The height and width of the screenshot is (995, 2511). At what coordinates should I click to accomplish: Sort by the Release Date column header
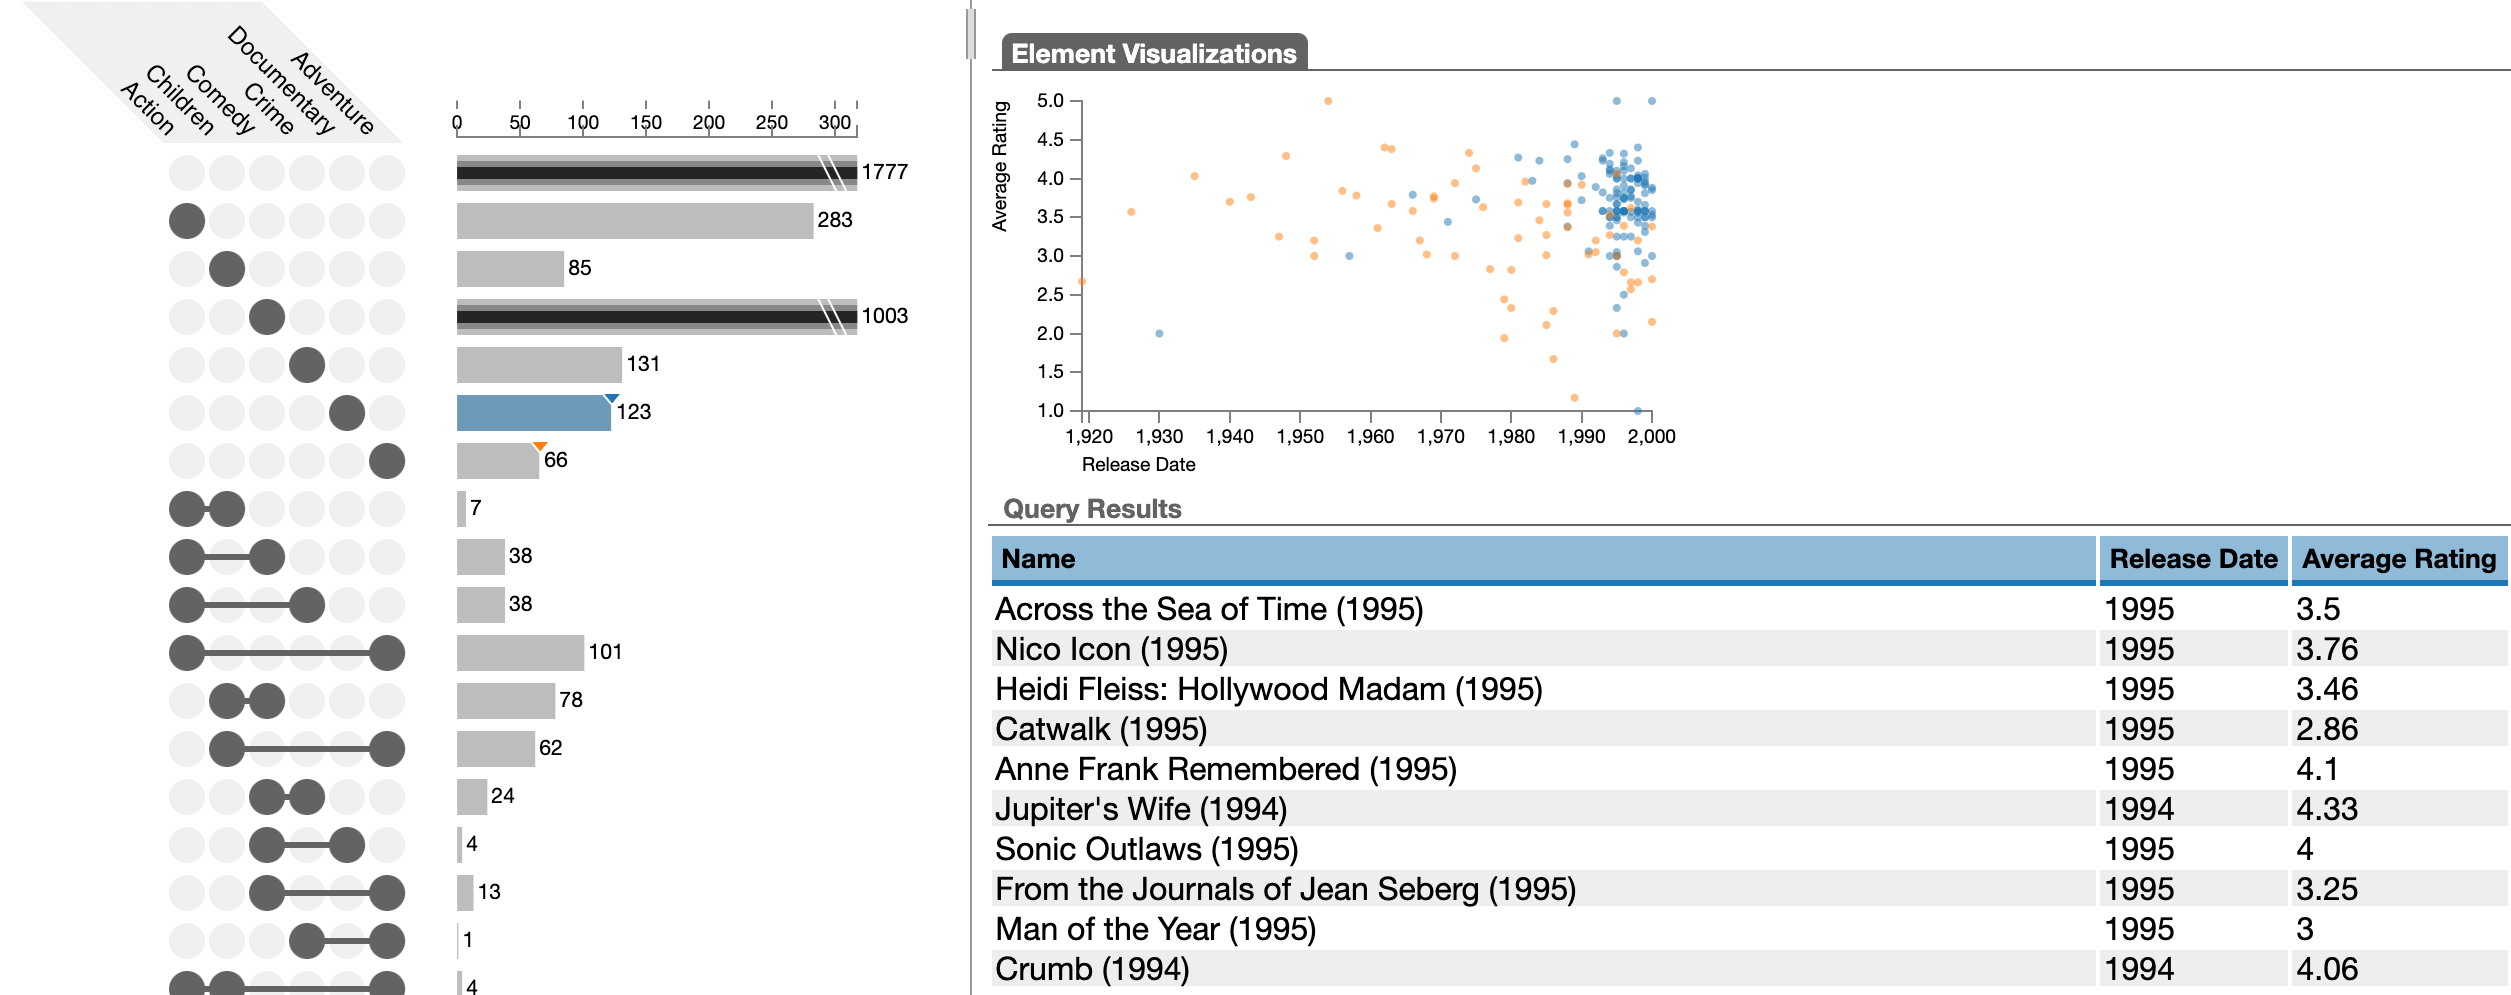2192,559
